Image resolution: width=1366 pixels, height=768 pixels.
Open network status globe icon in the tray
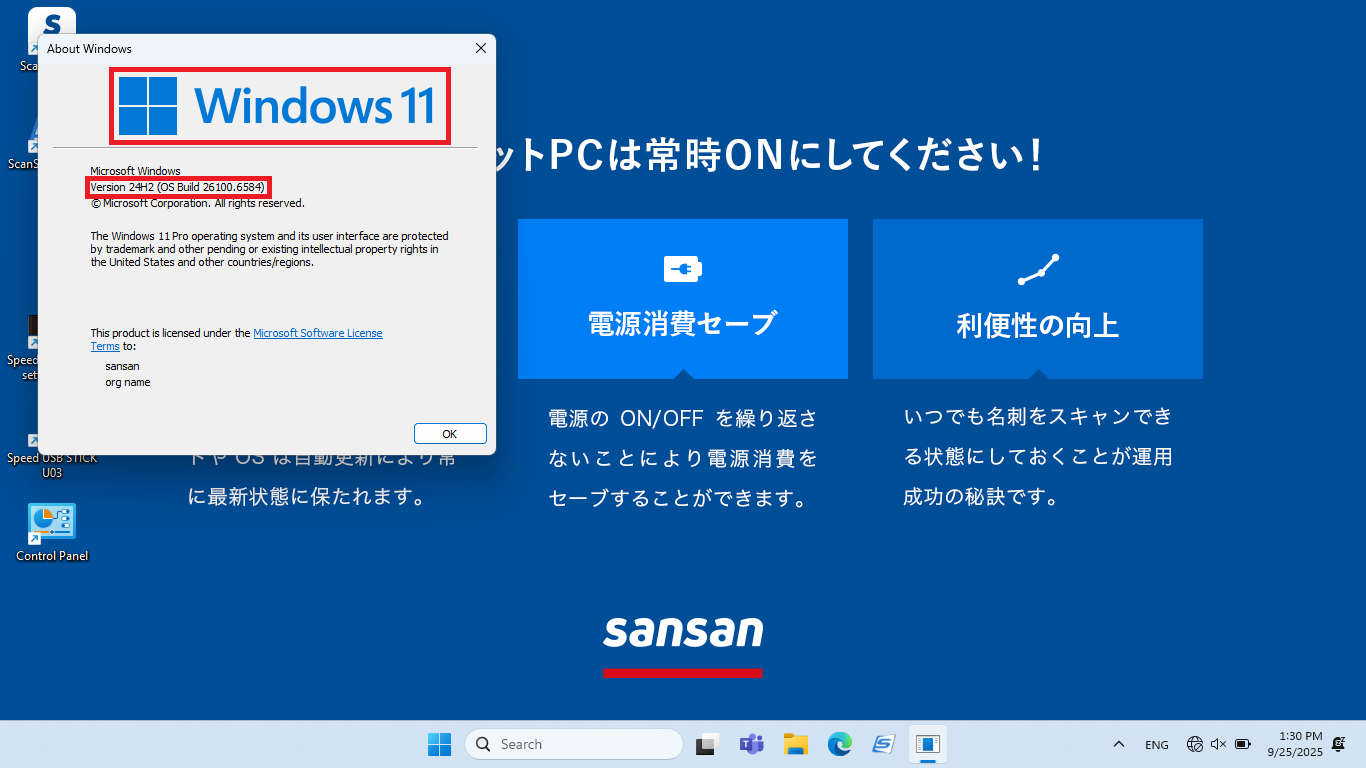pyautogui.click(x=1195, y=744)
